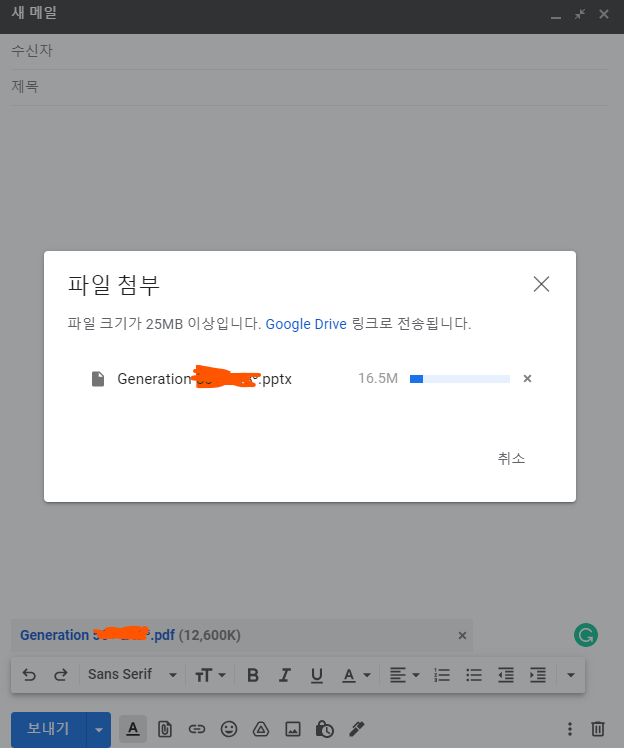Open the Sans Serif font dropdown
This screenshot has height=748, width=624.
(132, 675)
